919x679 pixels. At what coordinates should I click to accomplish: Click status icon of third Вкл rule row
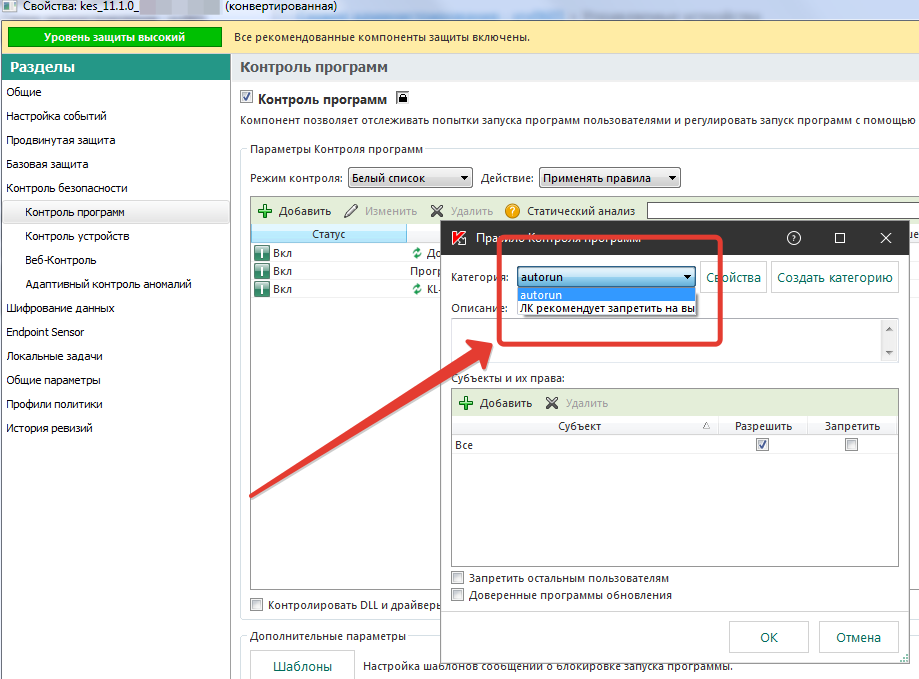point(261,289)
